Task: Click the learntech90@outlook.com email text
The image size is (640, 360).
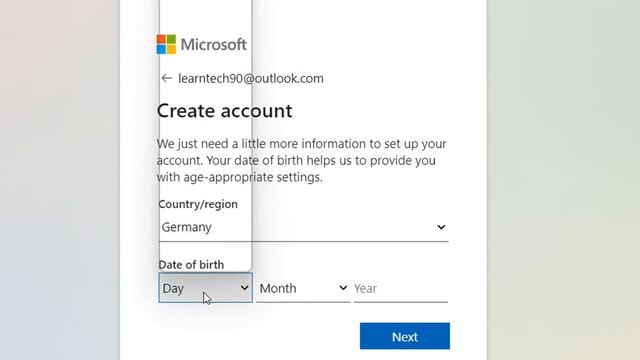Action: point(251,78)
